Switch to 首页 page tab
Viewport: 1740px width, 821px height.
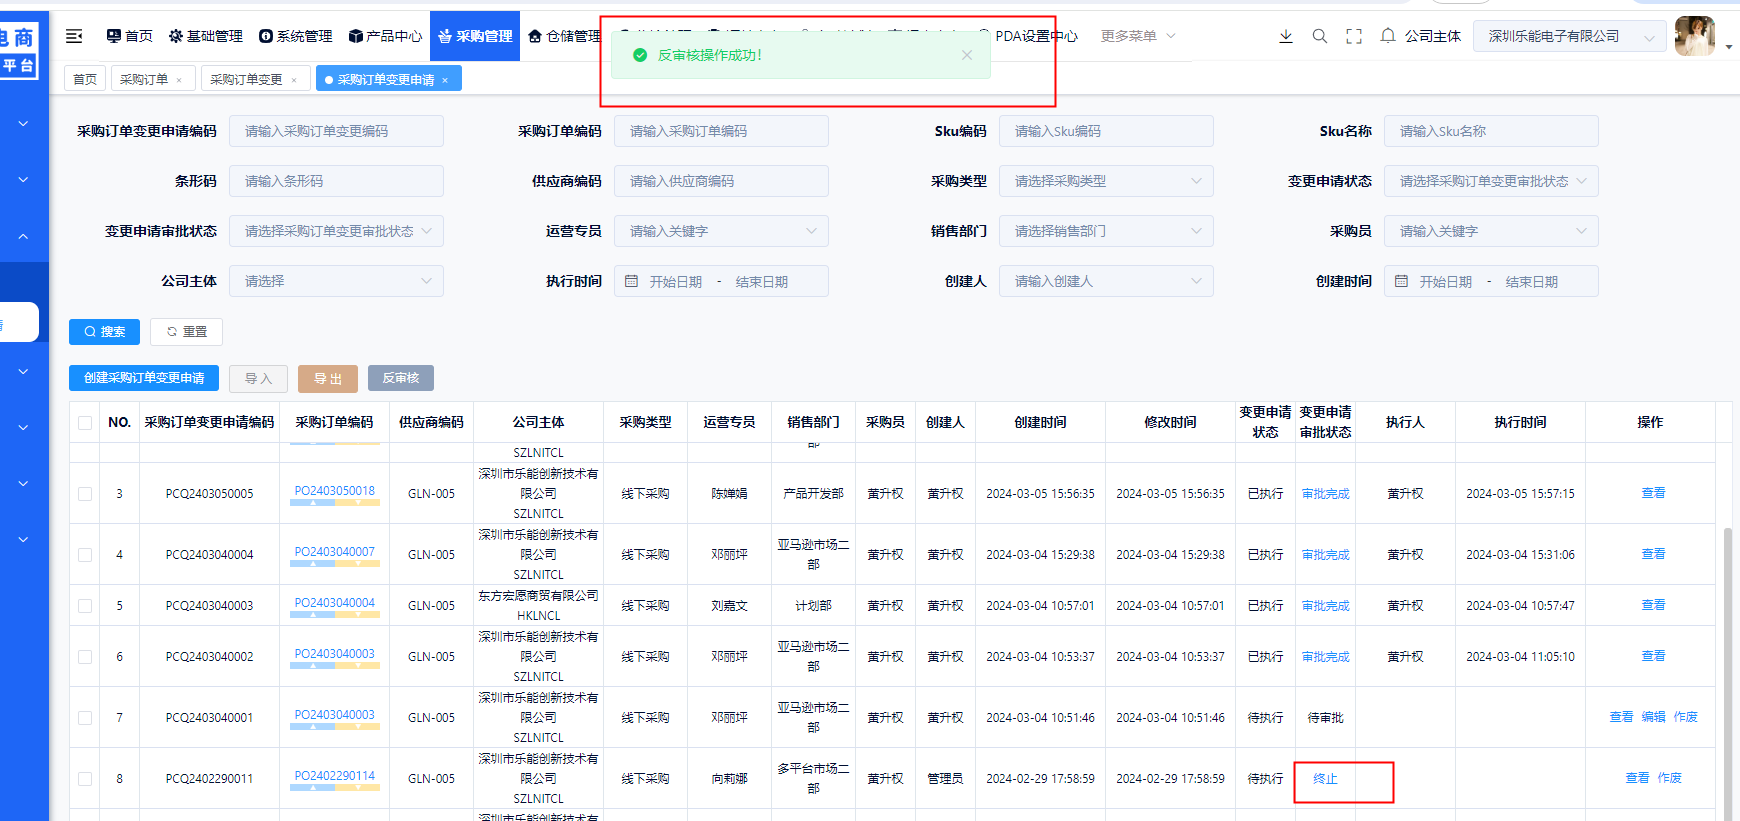85,79
